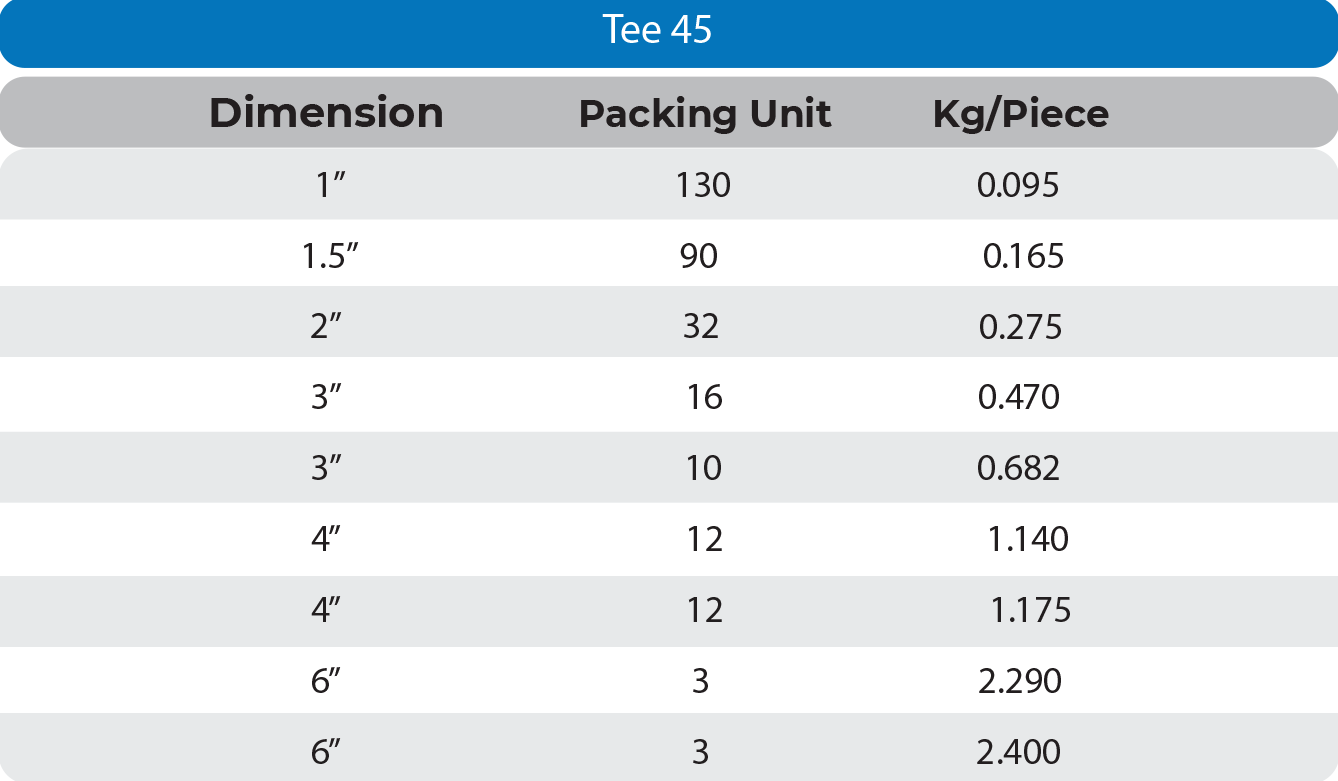Select the 1.5″ dimension cell
The image size is (1338, 781).
[x=330, y=257]
